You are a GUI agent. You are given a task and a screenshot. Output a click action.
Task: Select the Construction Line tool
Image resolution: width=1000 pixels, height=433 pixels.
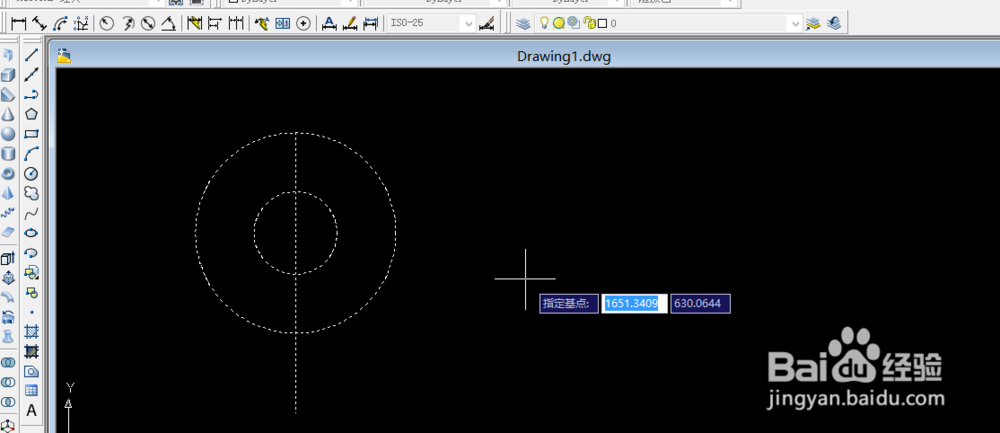point(31,75)
